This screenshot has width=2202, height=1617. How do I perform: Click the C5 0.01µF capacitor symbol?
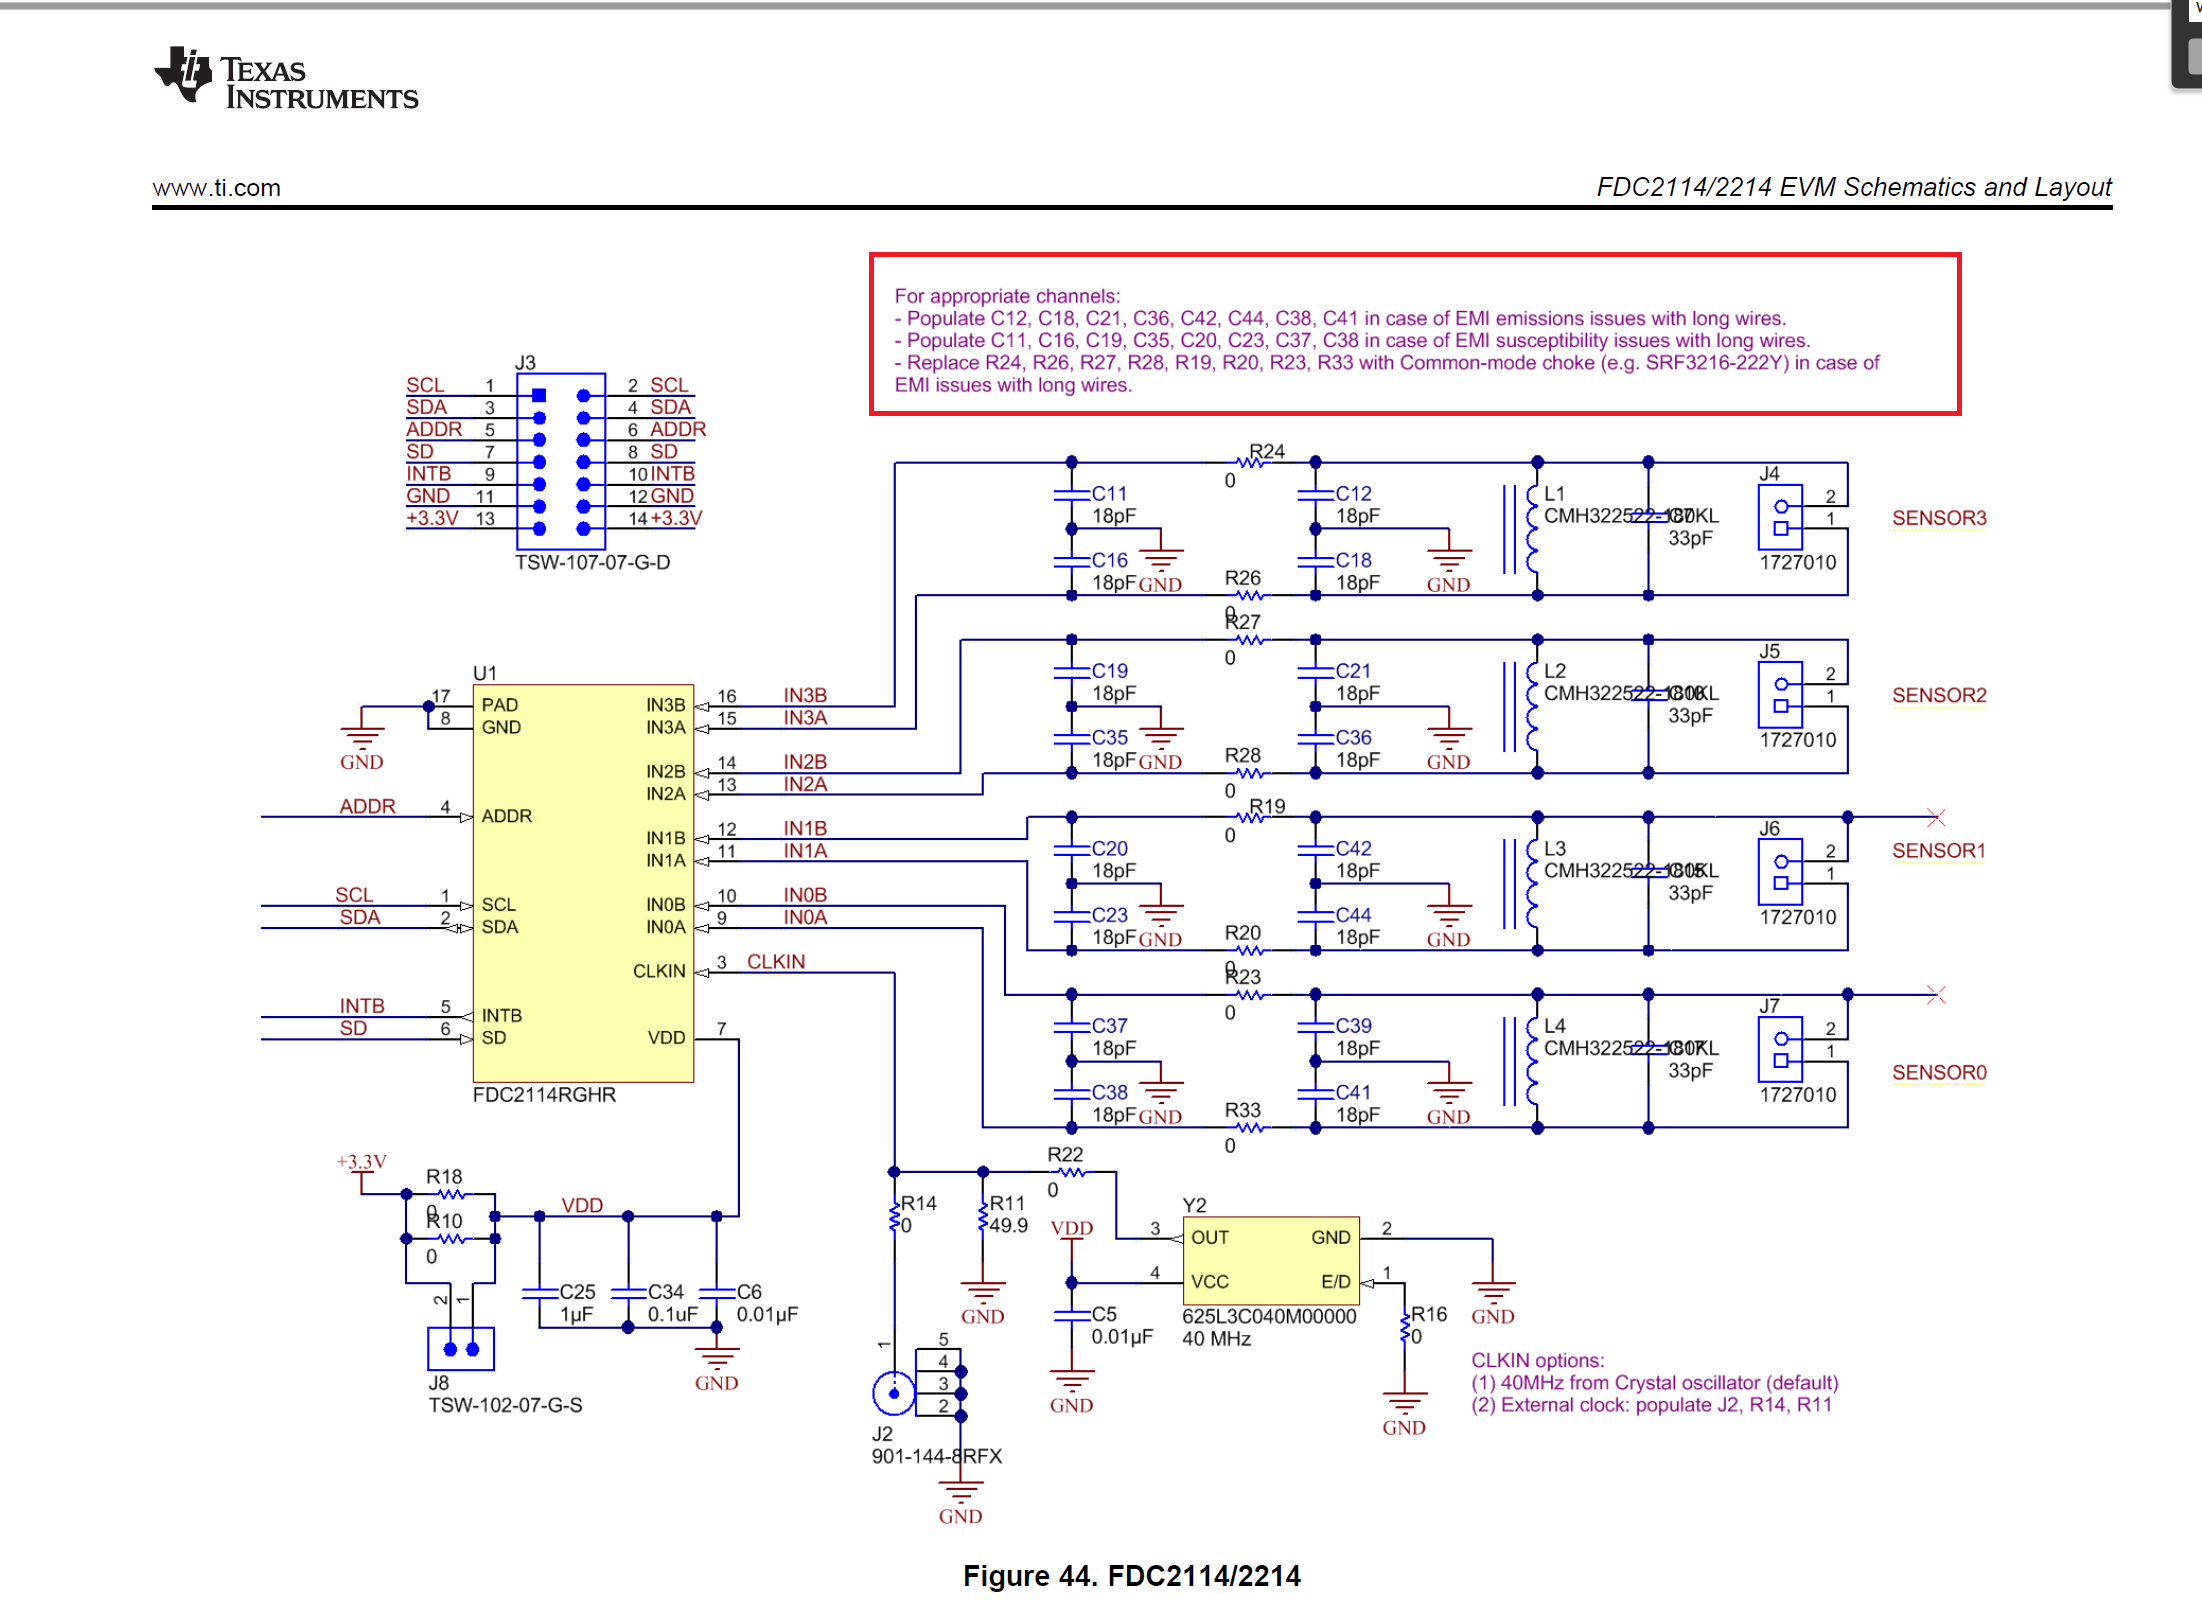(x=1071, y=1315)
